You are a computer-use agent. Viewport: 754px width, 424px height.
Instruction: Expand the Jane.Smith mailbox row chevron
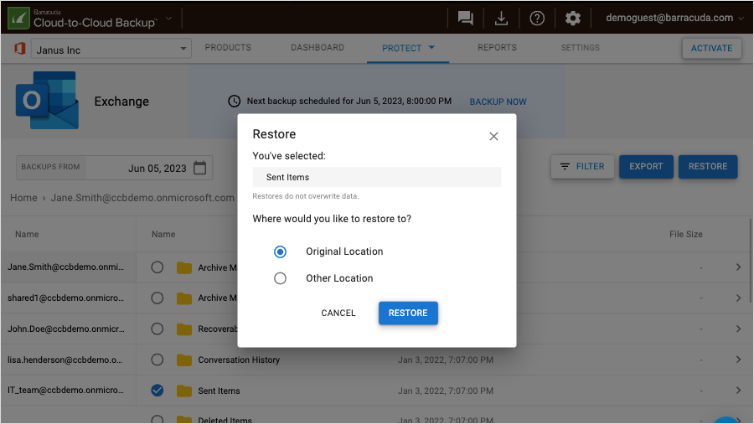coord(738,267)
